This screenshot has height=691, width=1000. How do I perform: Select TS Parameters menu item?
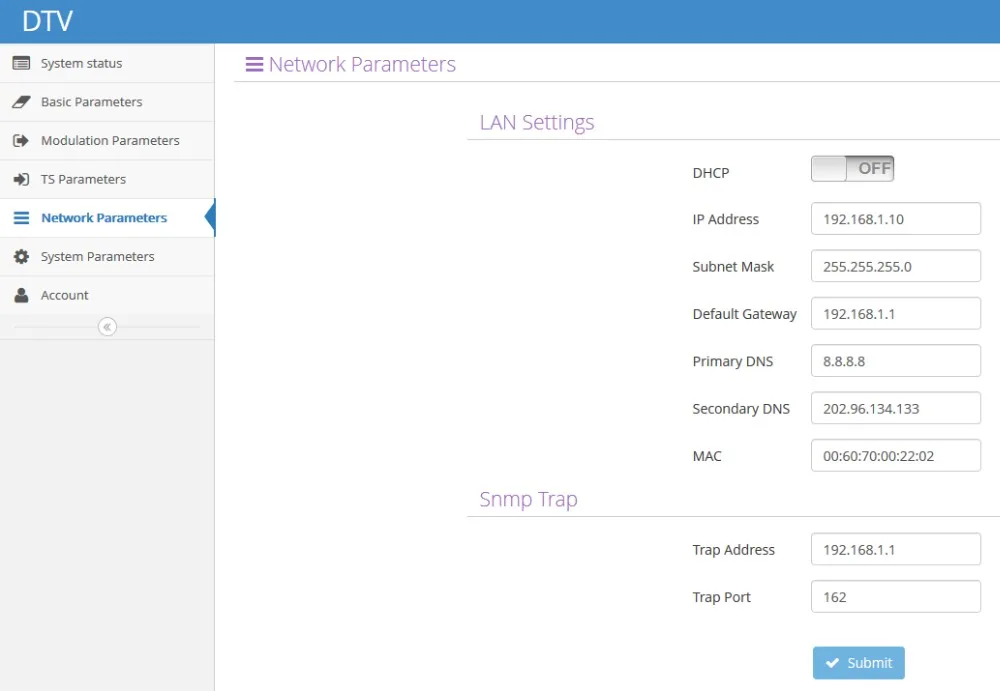(107, 179)
